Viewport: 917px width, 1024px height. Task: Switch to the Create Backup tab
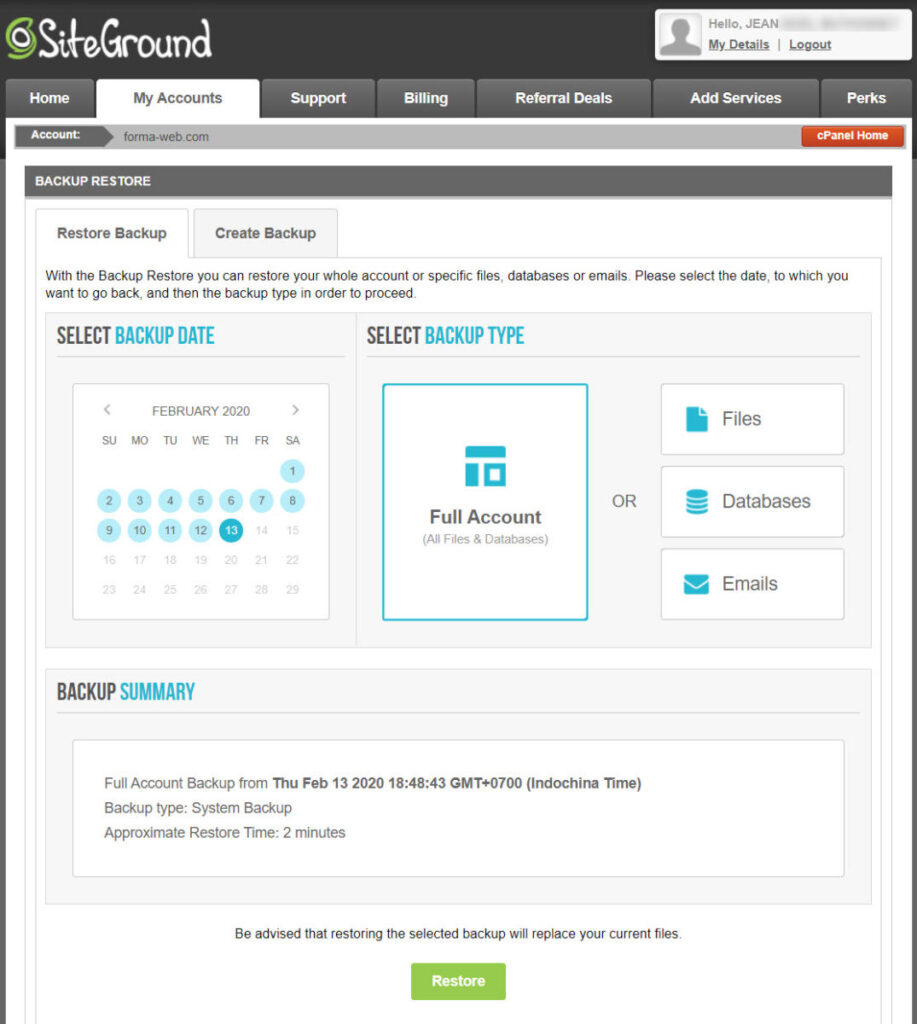tap(265, 233)
